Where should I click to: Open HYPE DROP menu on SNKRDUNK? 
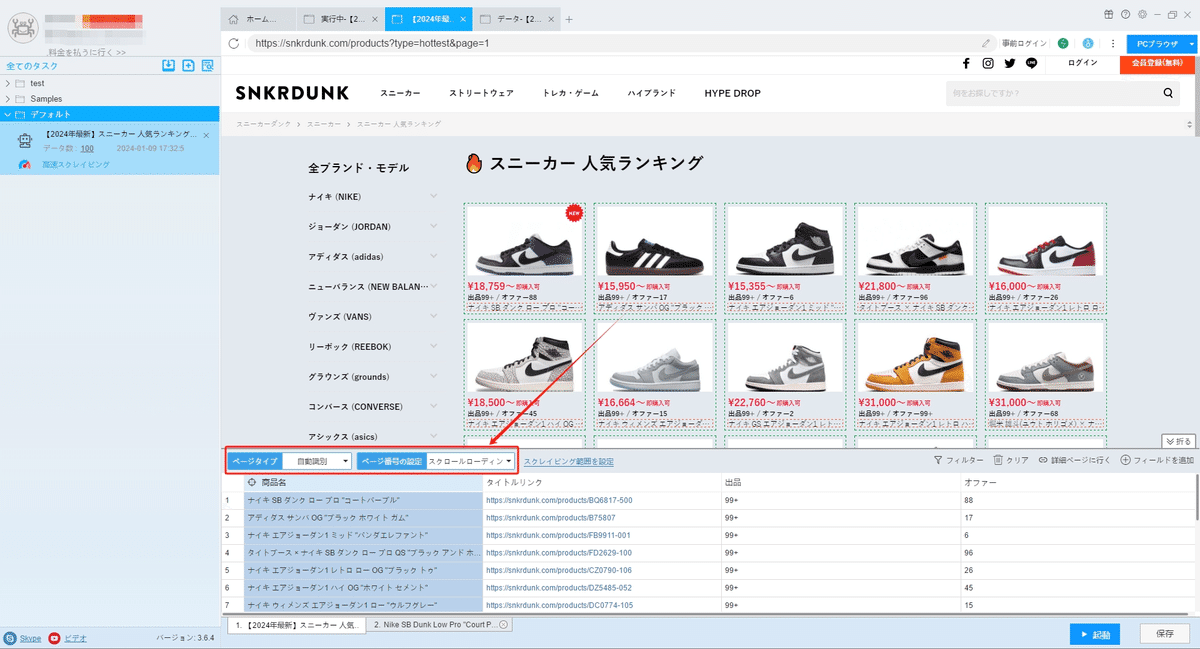click(732, 93)
